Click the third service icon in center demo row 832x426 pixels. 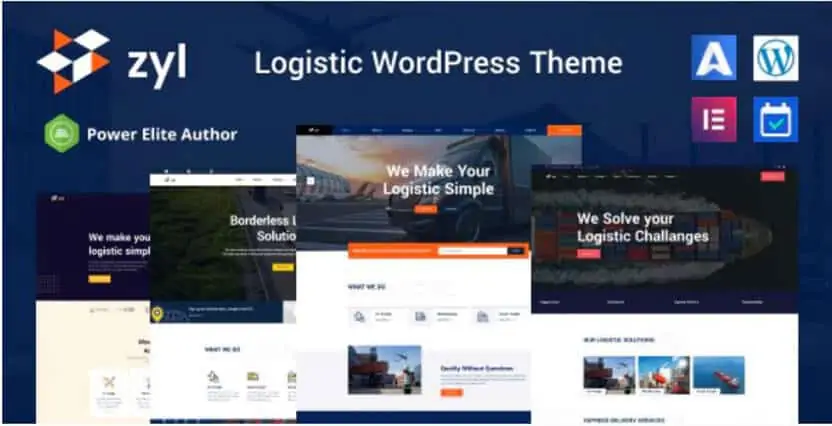pos(482,317)
